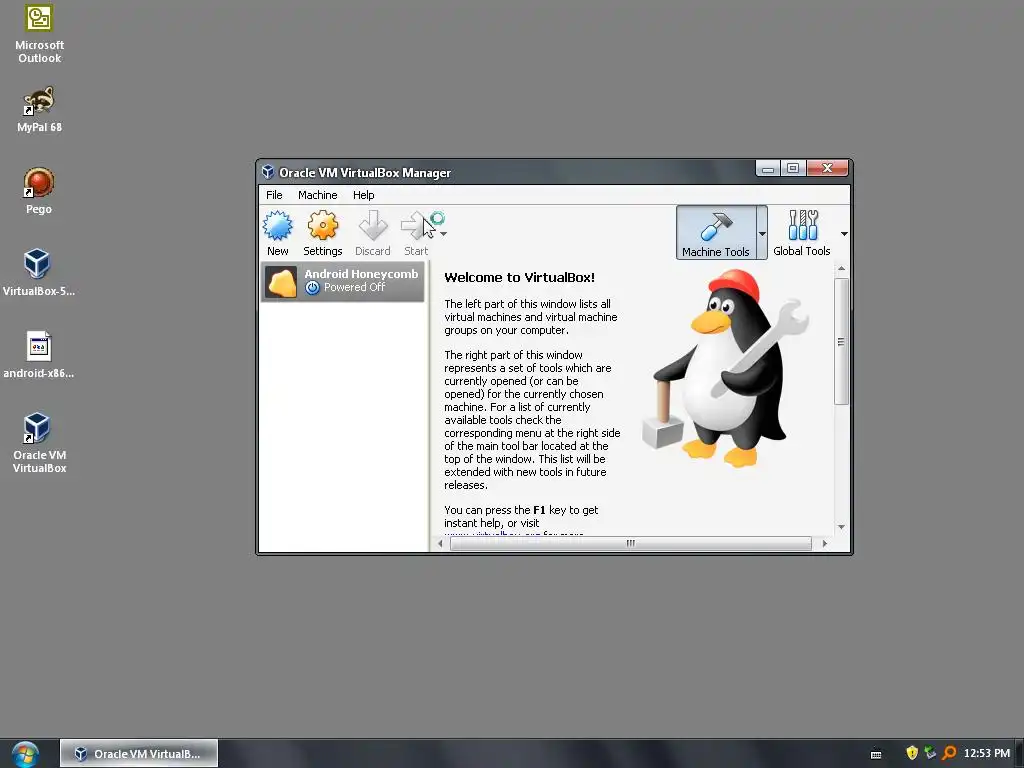
Task: Minimize the VirtualBox Manager window
Action: 768,168
